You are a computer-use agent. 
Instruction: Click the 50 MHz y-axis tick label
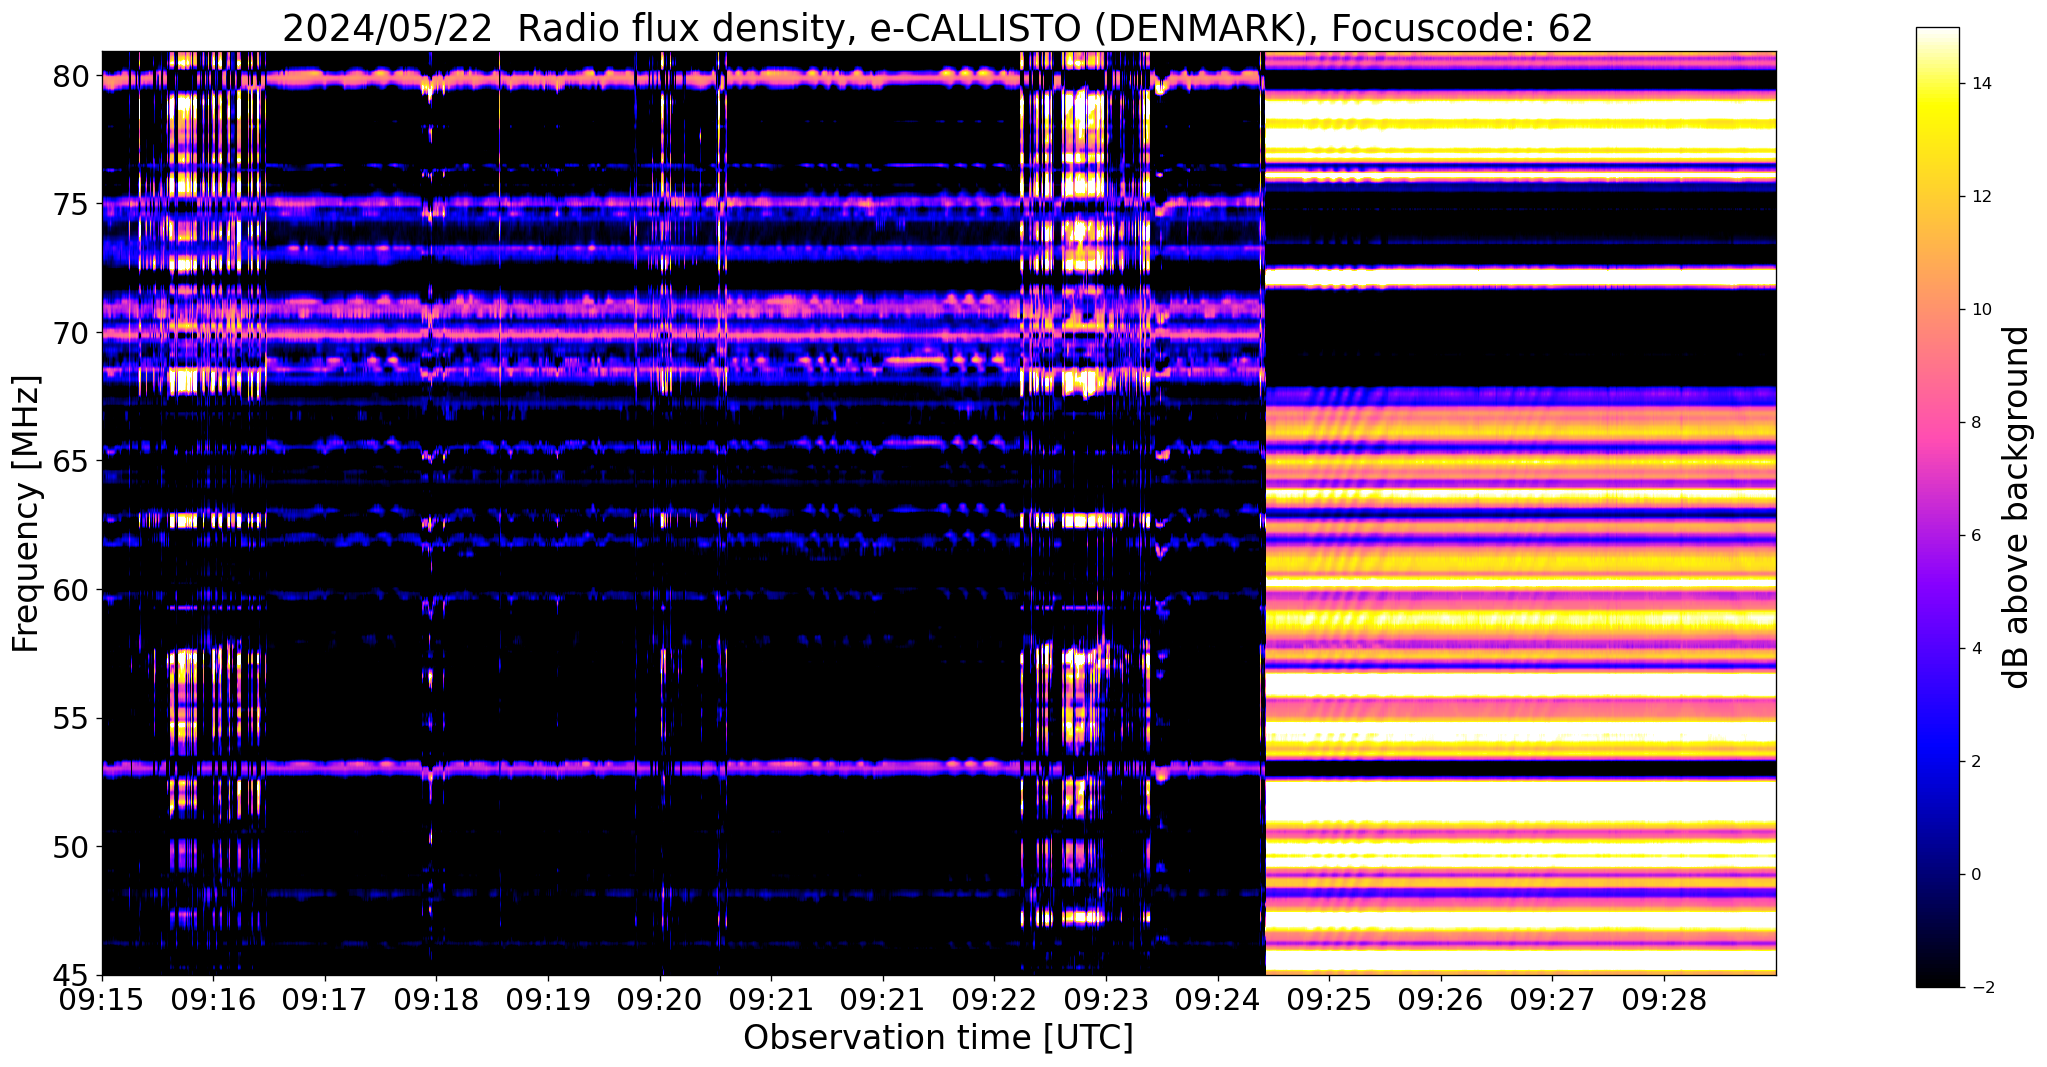(x=71, y=847)
